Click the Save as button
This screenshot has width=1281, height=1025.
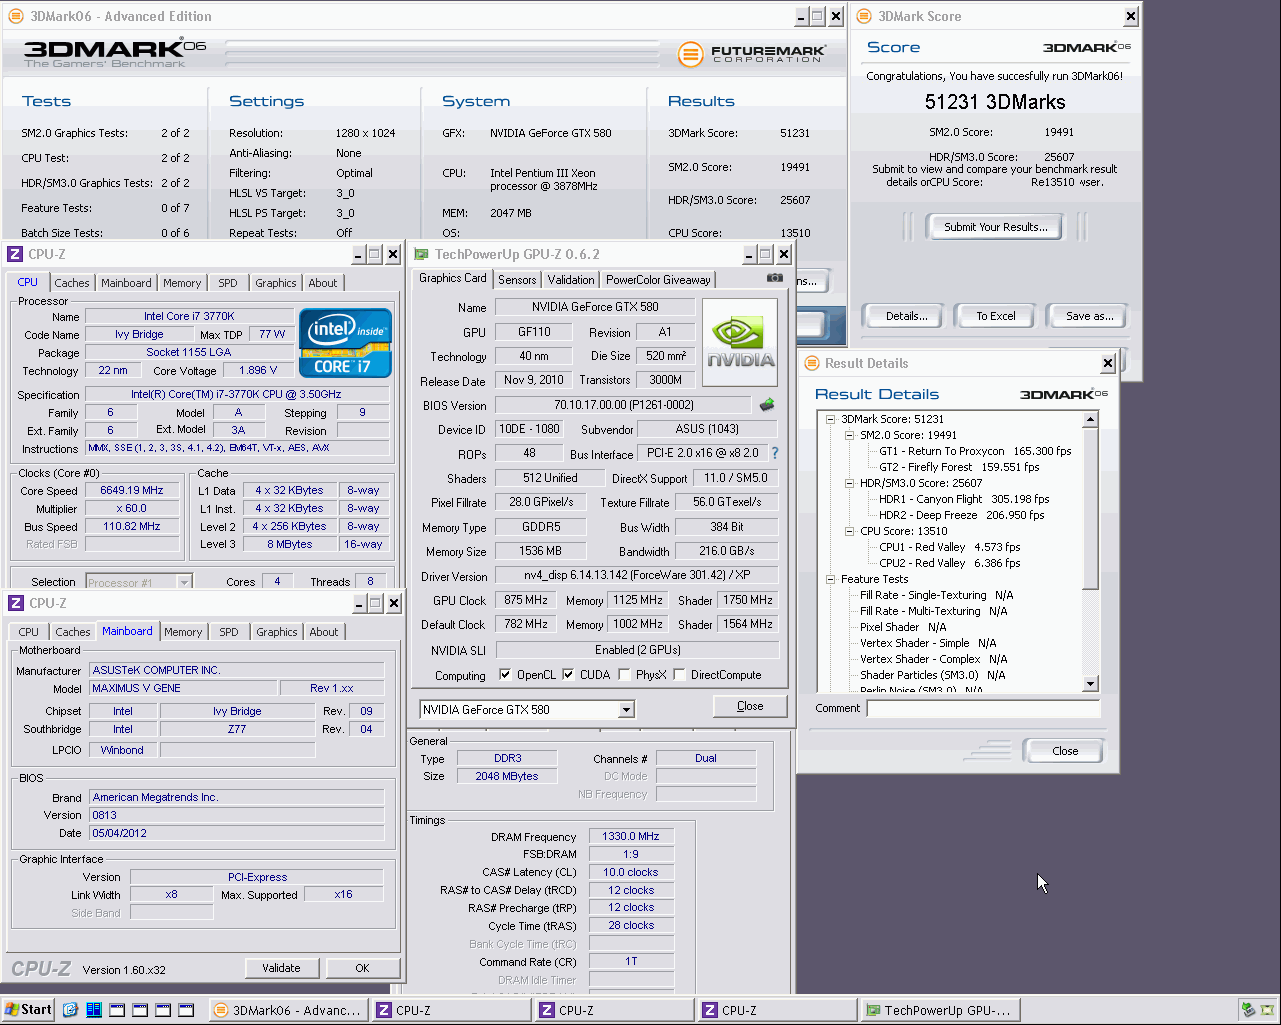[x=1089, y=316]
